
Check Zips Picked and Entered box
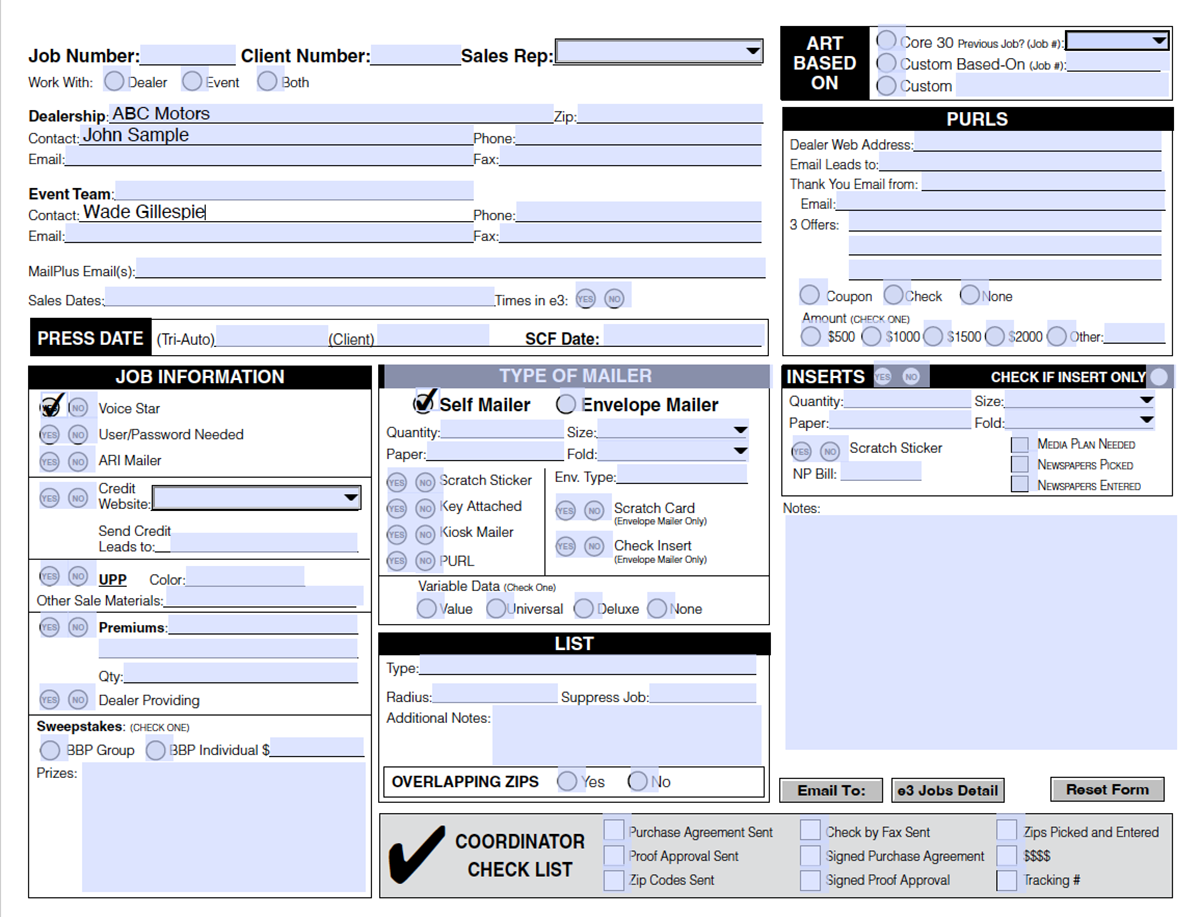[x=1007, y=831]
